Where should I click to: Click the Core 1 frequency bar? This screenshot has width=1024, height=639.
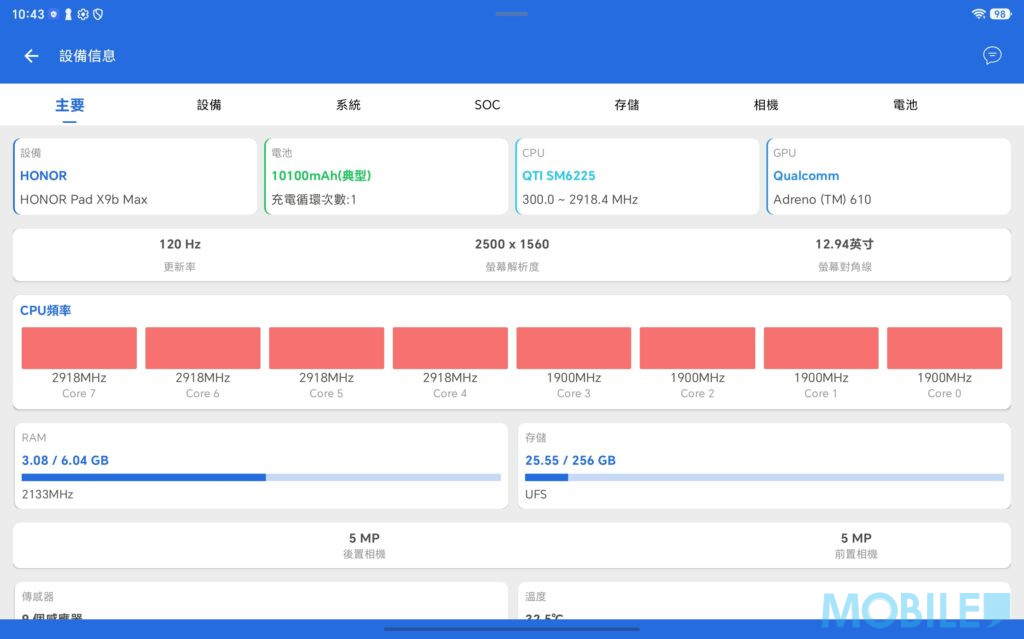point(821,348)
